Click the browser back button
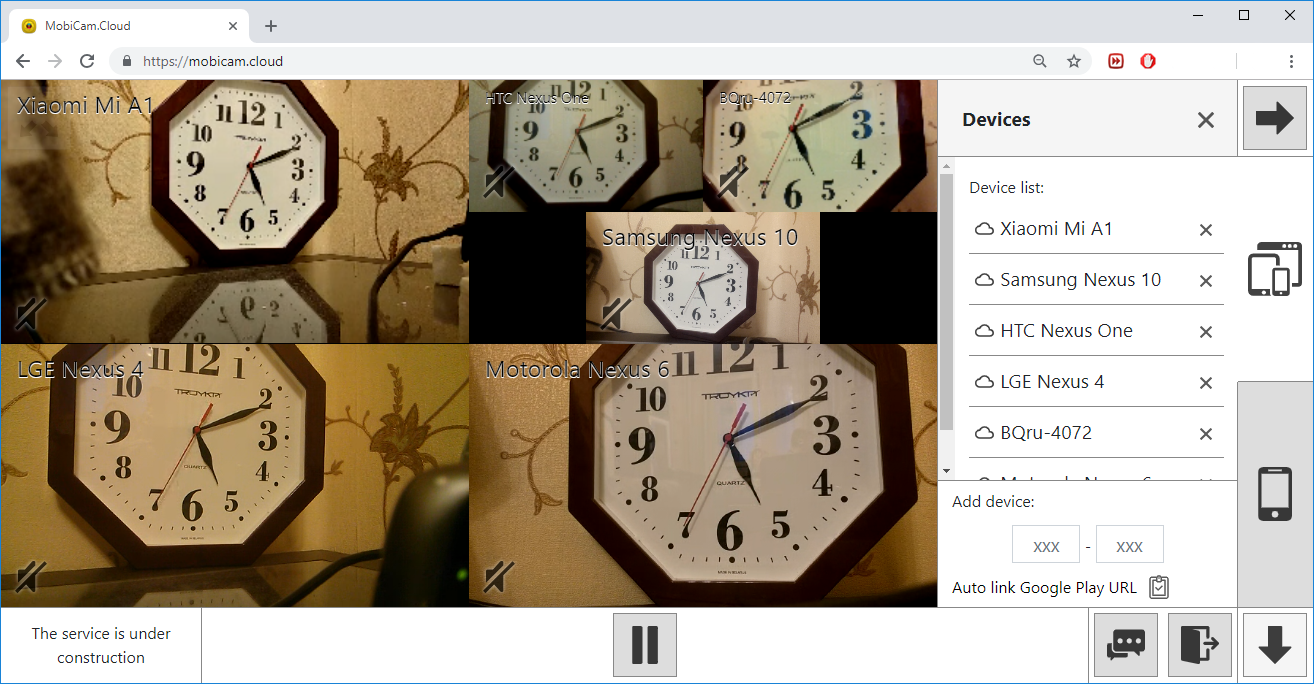 pos(22,61)
